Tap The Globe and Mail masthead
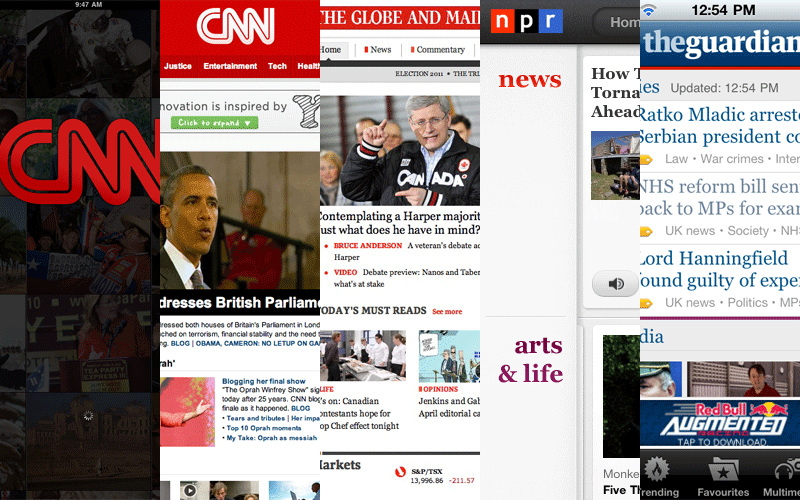Viewport: 800px width, 500px height. [x=400, y=18]
